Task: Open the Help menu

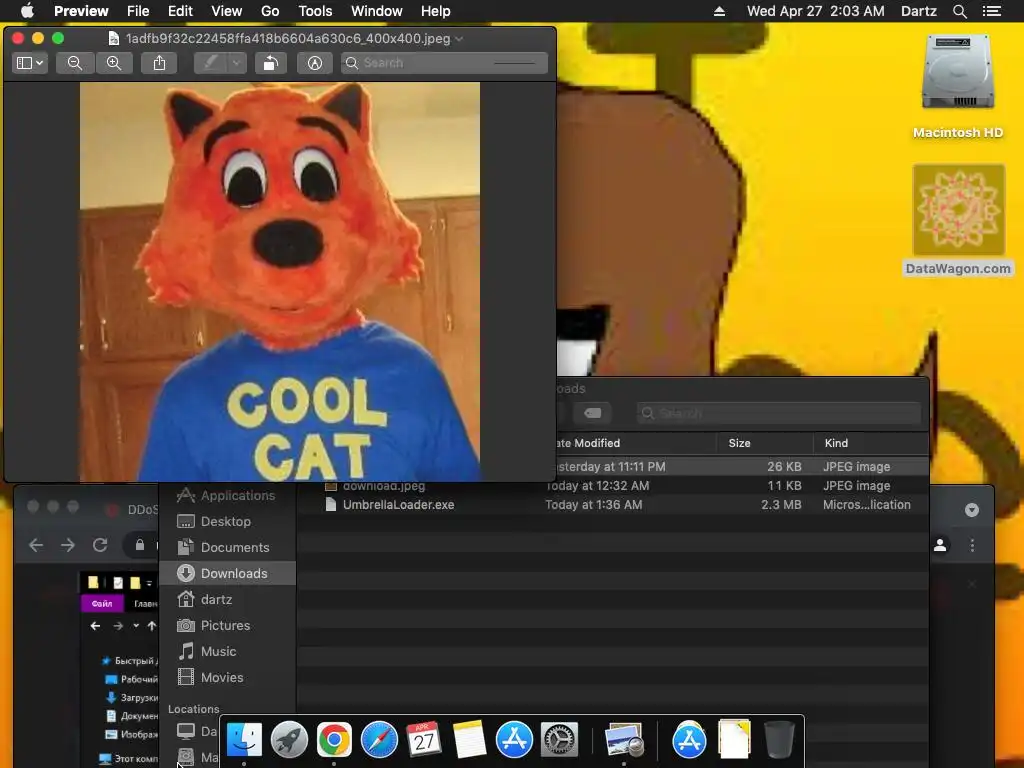Action: click(436, 11)
